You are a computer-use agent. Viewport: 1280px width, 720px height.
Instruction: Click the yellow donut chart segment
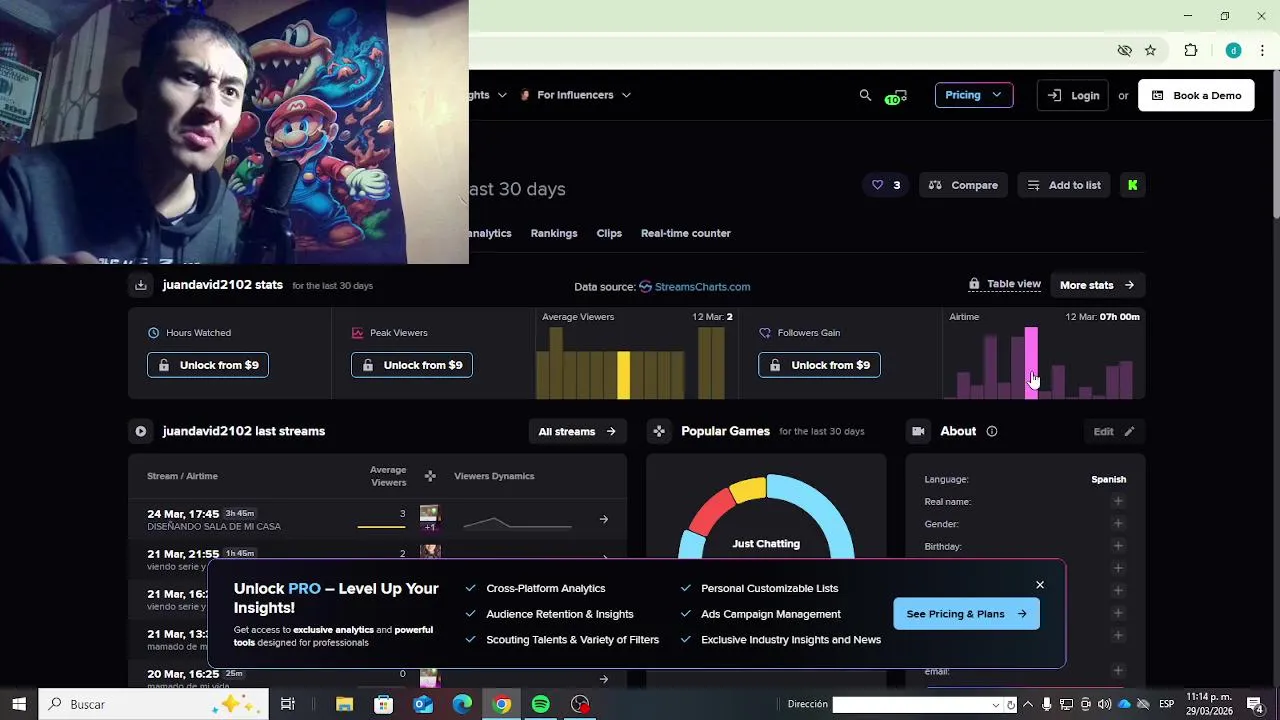(x=748, y=489)
